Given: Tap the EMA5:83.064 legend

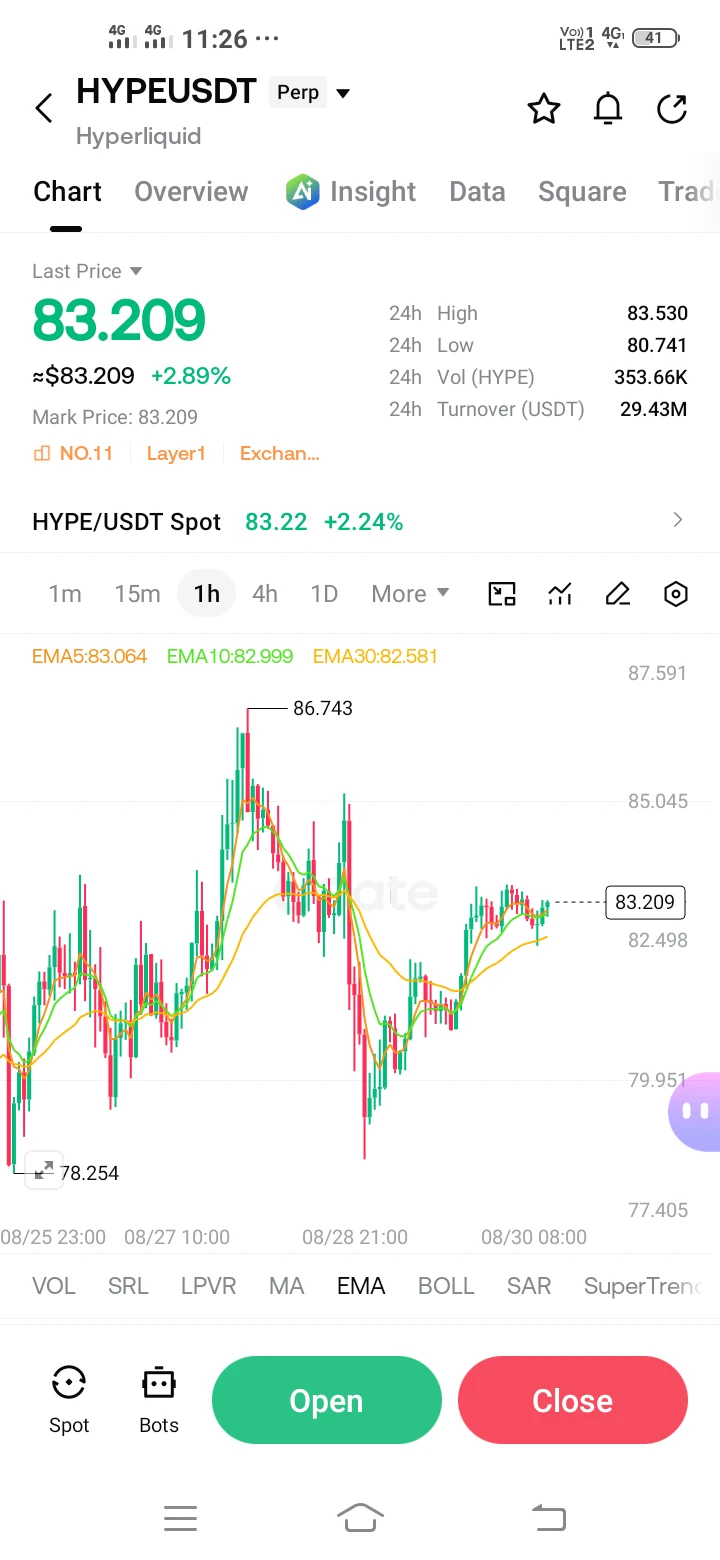Looking at the screenshot, I should pyautogui.click(x=89, y=656).
